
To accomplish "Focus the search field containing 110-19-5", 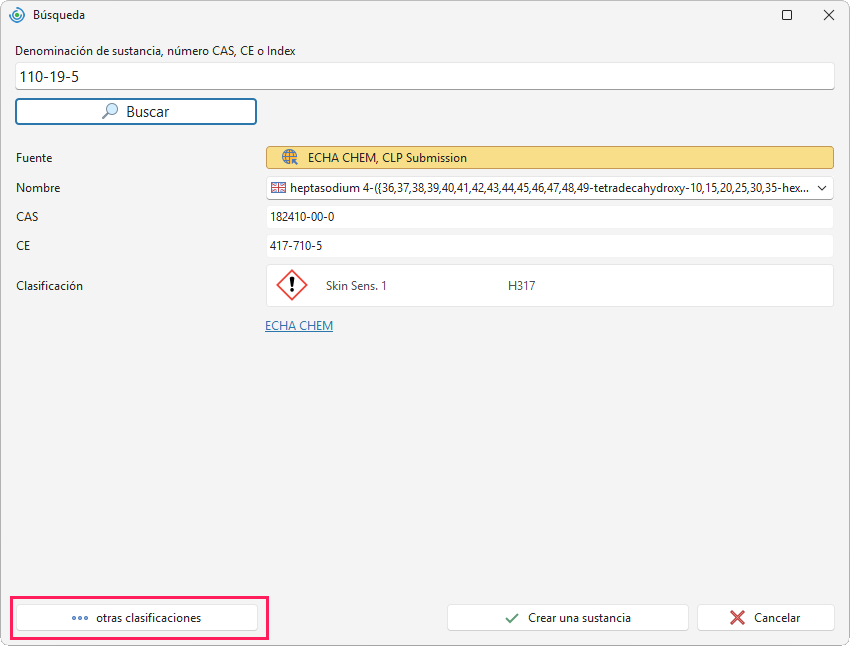I will tap(424, 76).
